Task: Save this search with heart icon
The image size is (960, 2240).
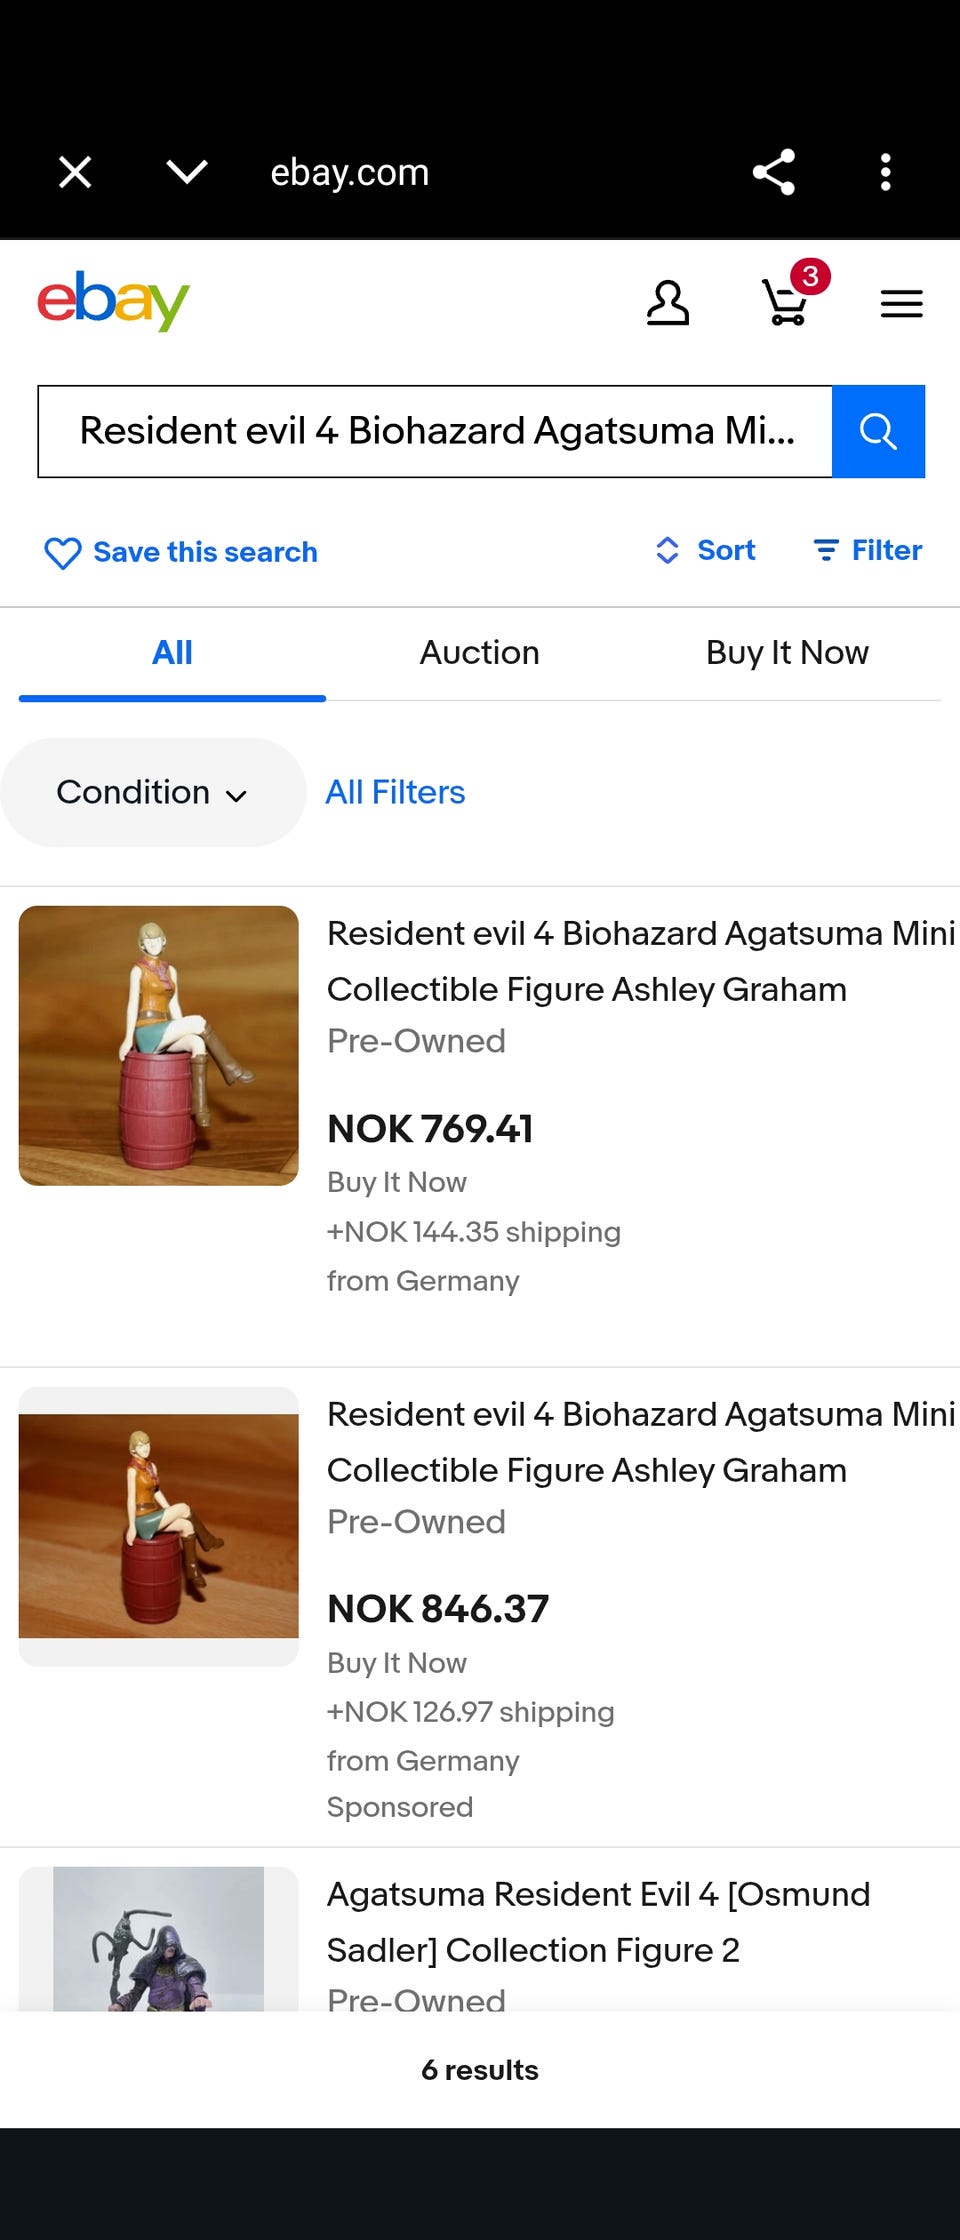Action: (181, 552)
